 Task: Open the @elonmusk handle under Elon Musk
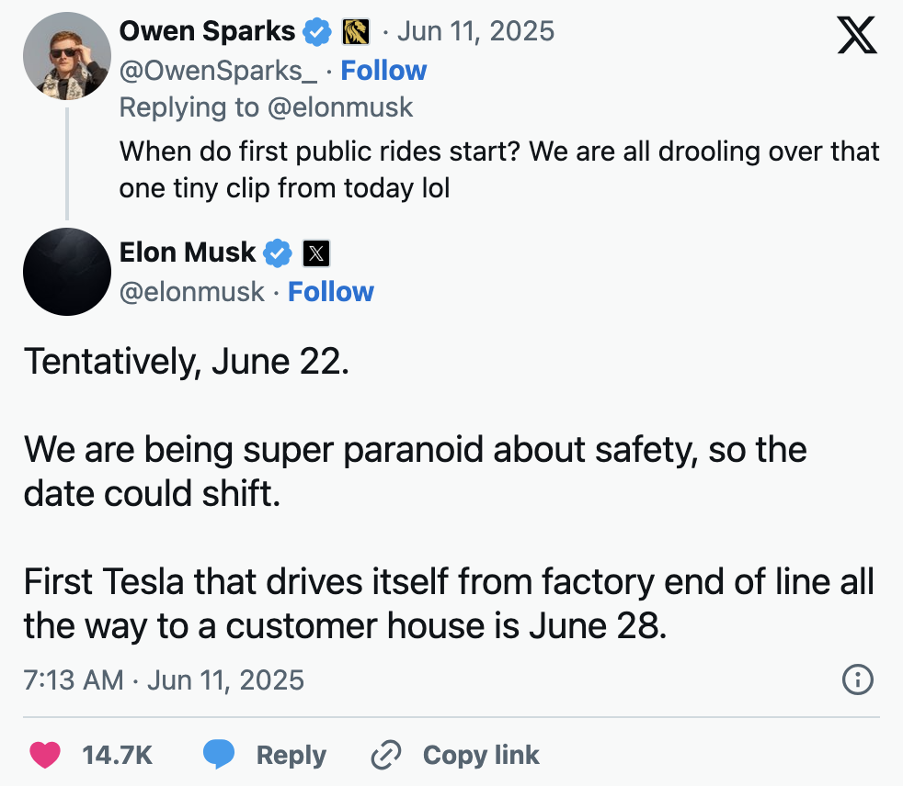(191, 292)
